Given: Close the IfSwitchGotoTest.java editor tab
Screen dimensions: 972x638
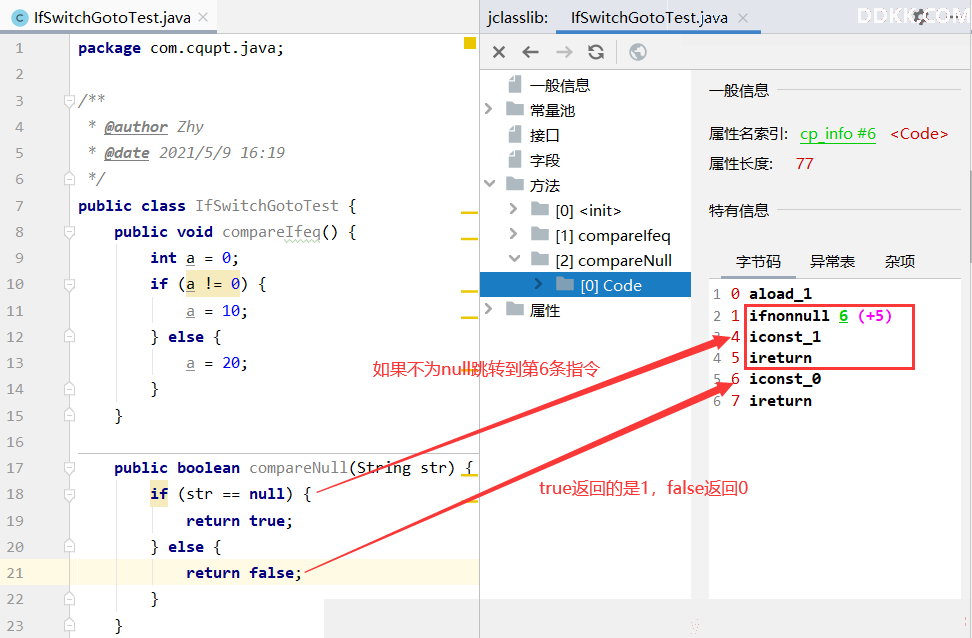Looking at the screenshot, I should point(203,17).
